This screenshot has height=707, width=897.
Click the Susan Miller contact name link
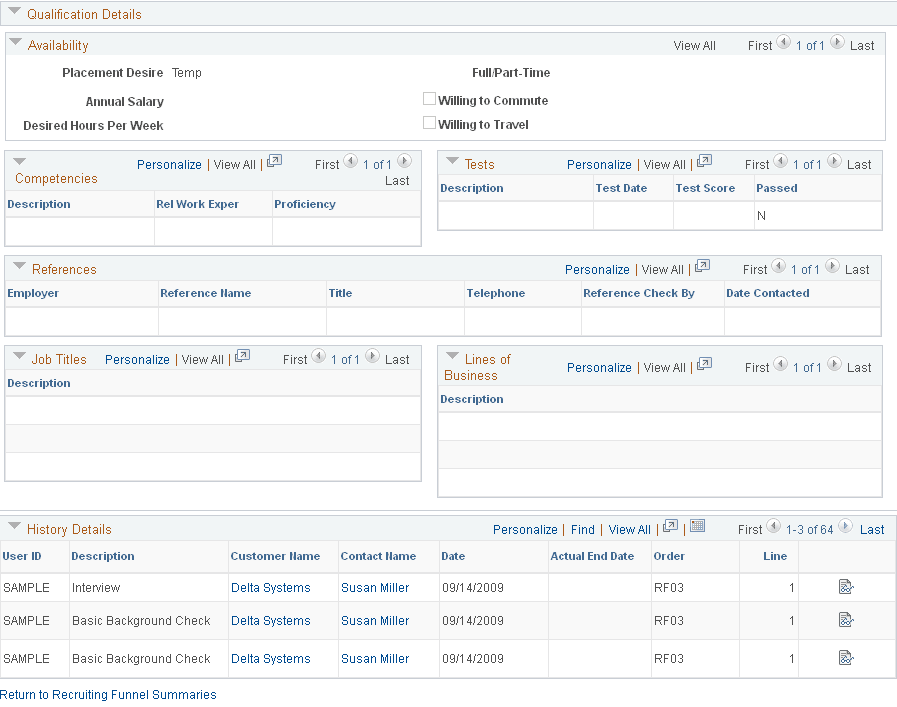click(x=374, y=587)
